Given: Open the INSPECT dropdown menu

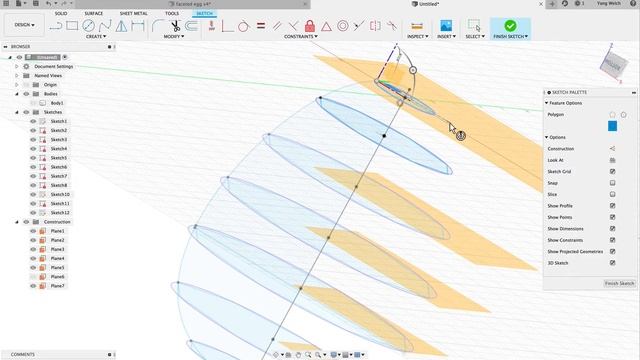Looking at the screenshot, I should tap(418, 36).
